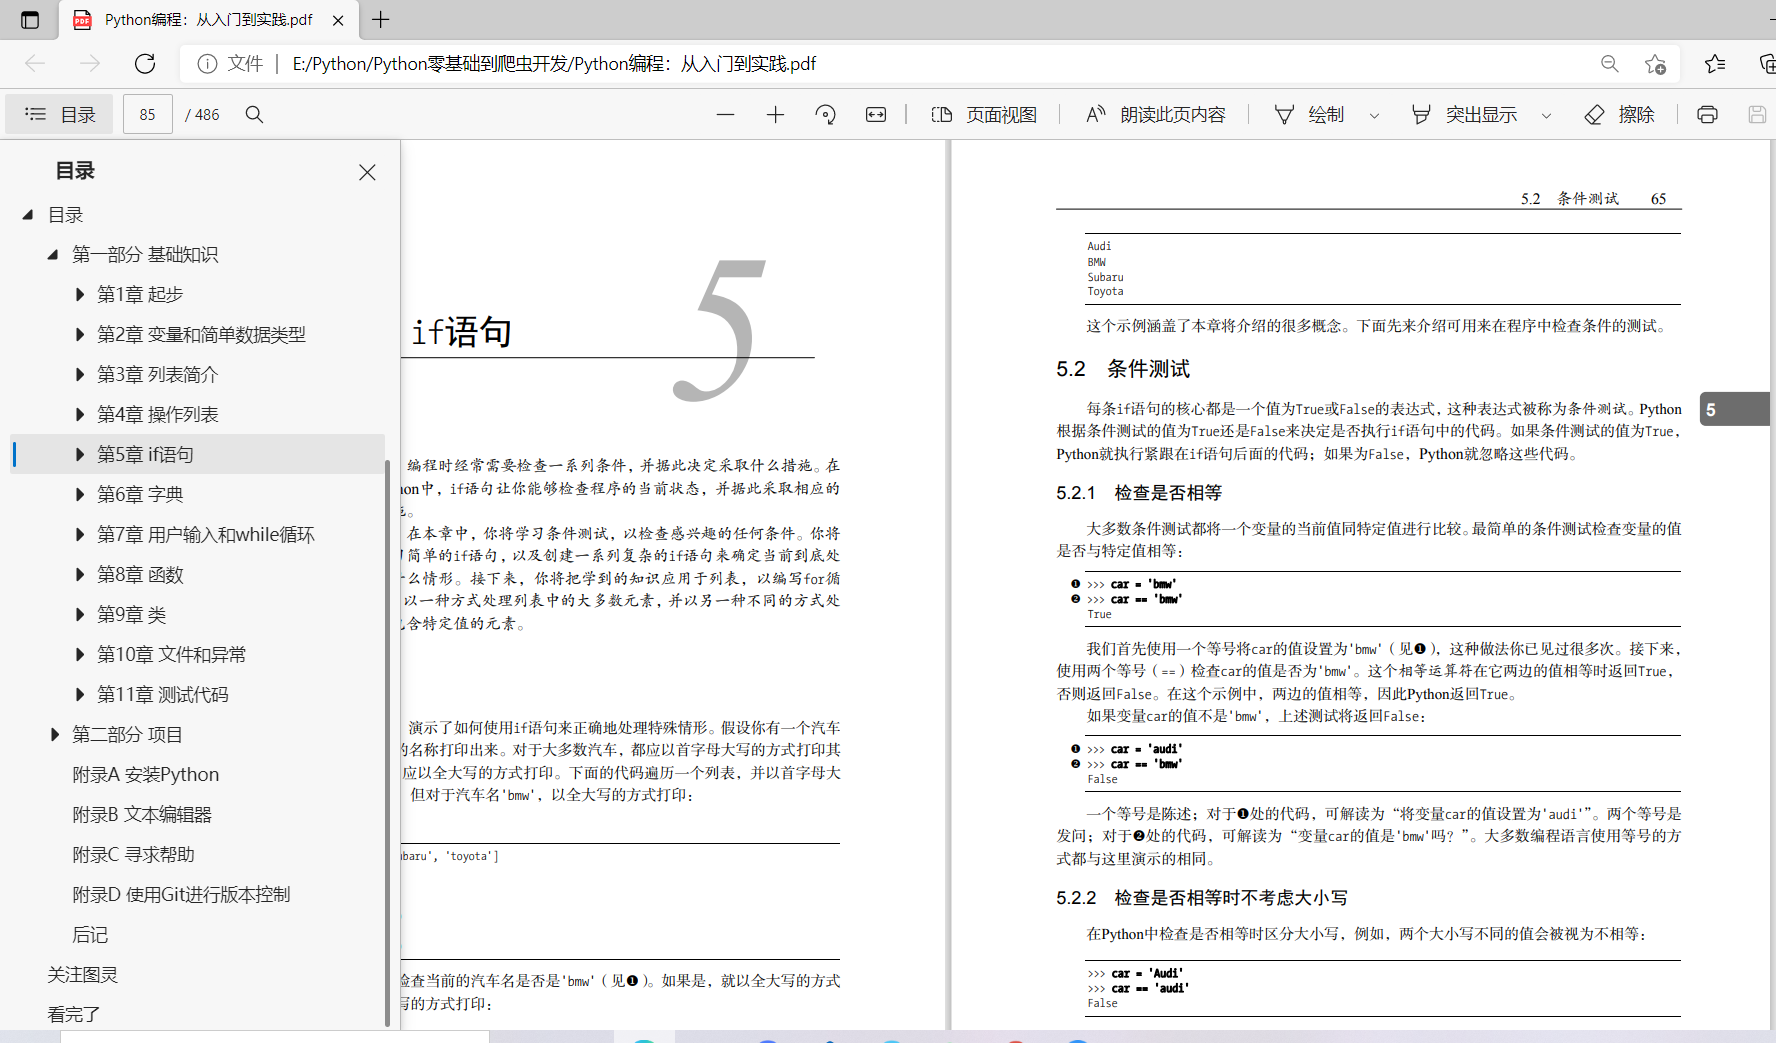The width and height of the screenshot is (1776, 1043).
Task: Expand 第10章 文件和异常 chapter arrow
Action: 80,654
